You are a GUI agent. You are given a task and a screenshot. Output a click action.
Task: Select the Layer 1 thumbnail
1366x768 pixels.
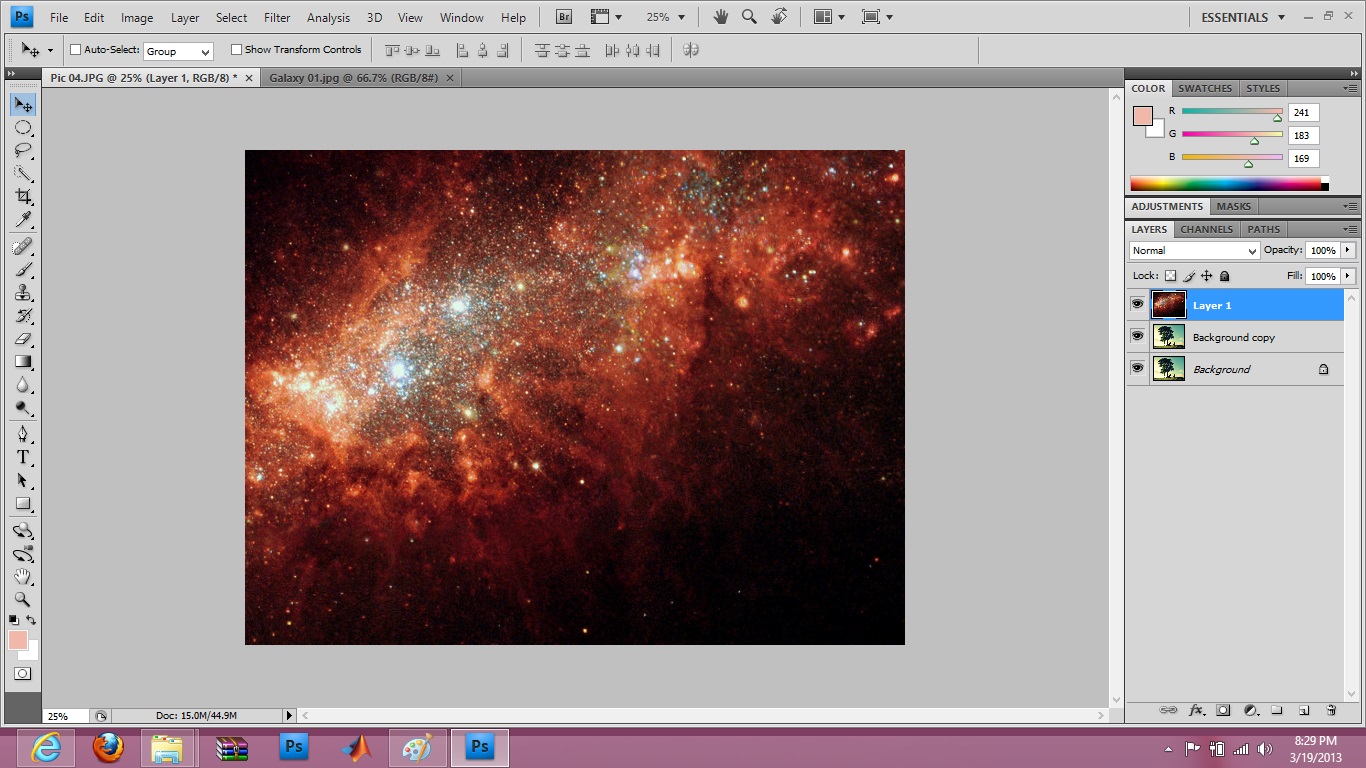pyautogui.click(x=1168, y=305)
